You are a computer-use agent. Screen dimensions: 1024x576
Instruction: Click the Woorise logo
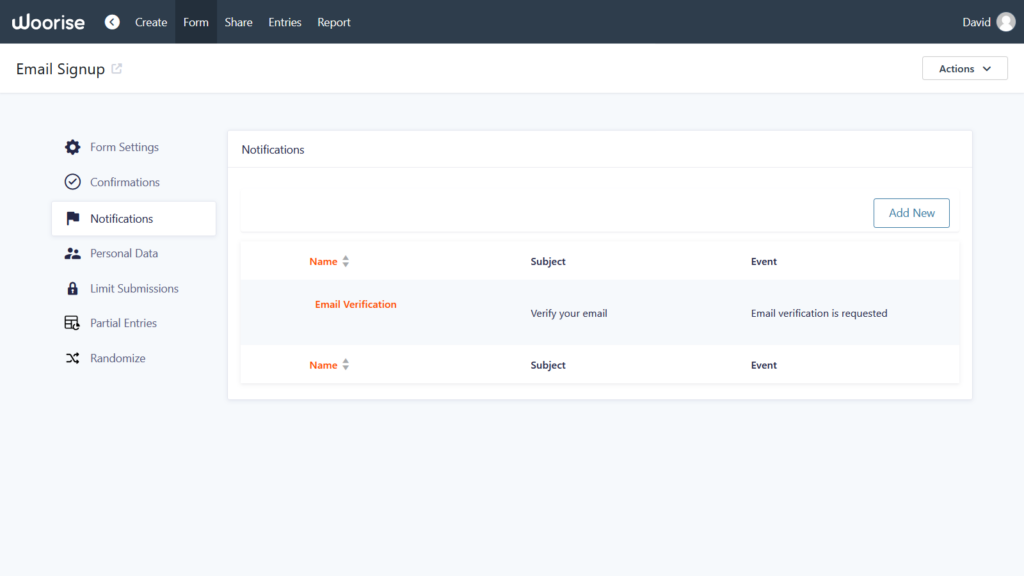pos(48,22)
